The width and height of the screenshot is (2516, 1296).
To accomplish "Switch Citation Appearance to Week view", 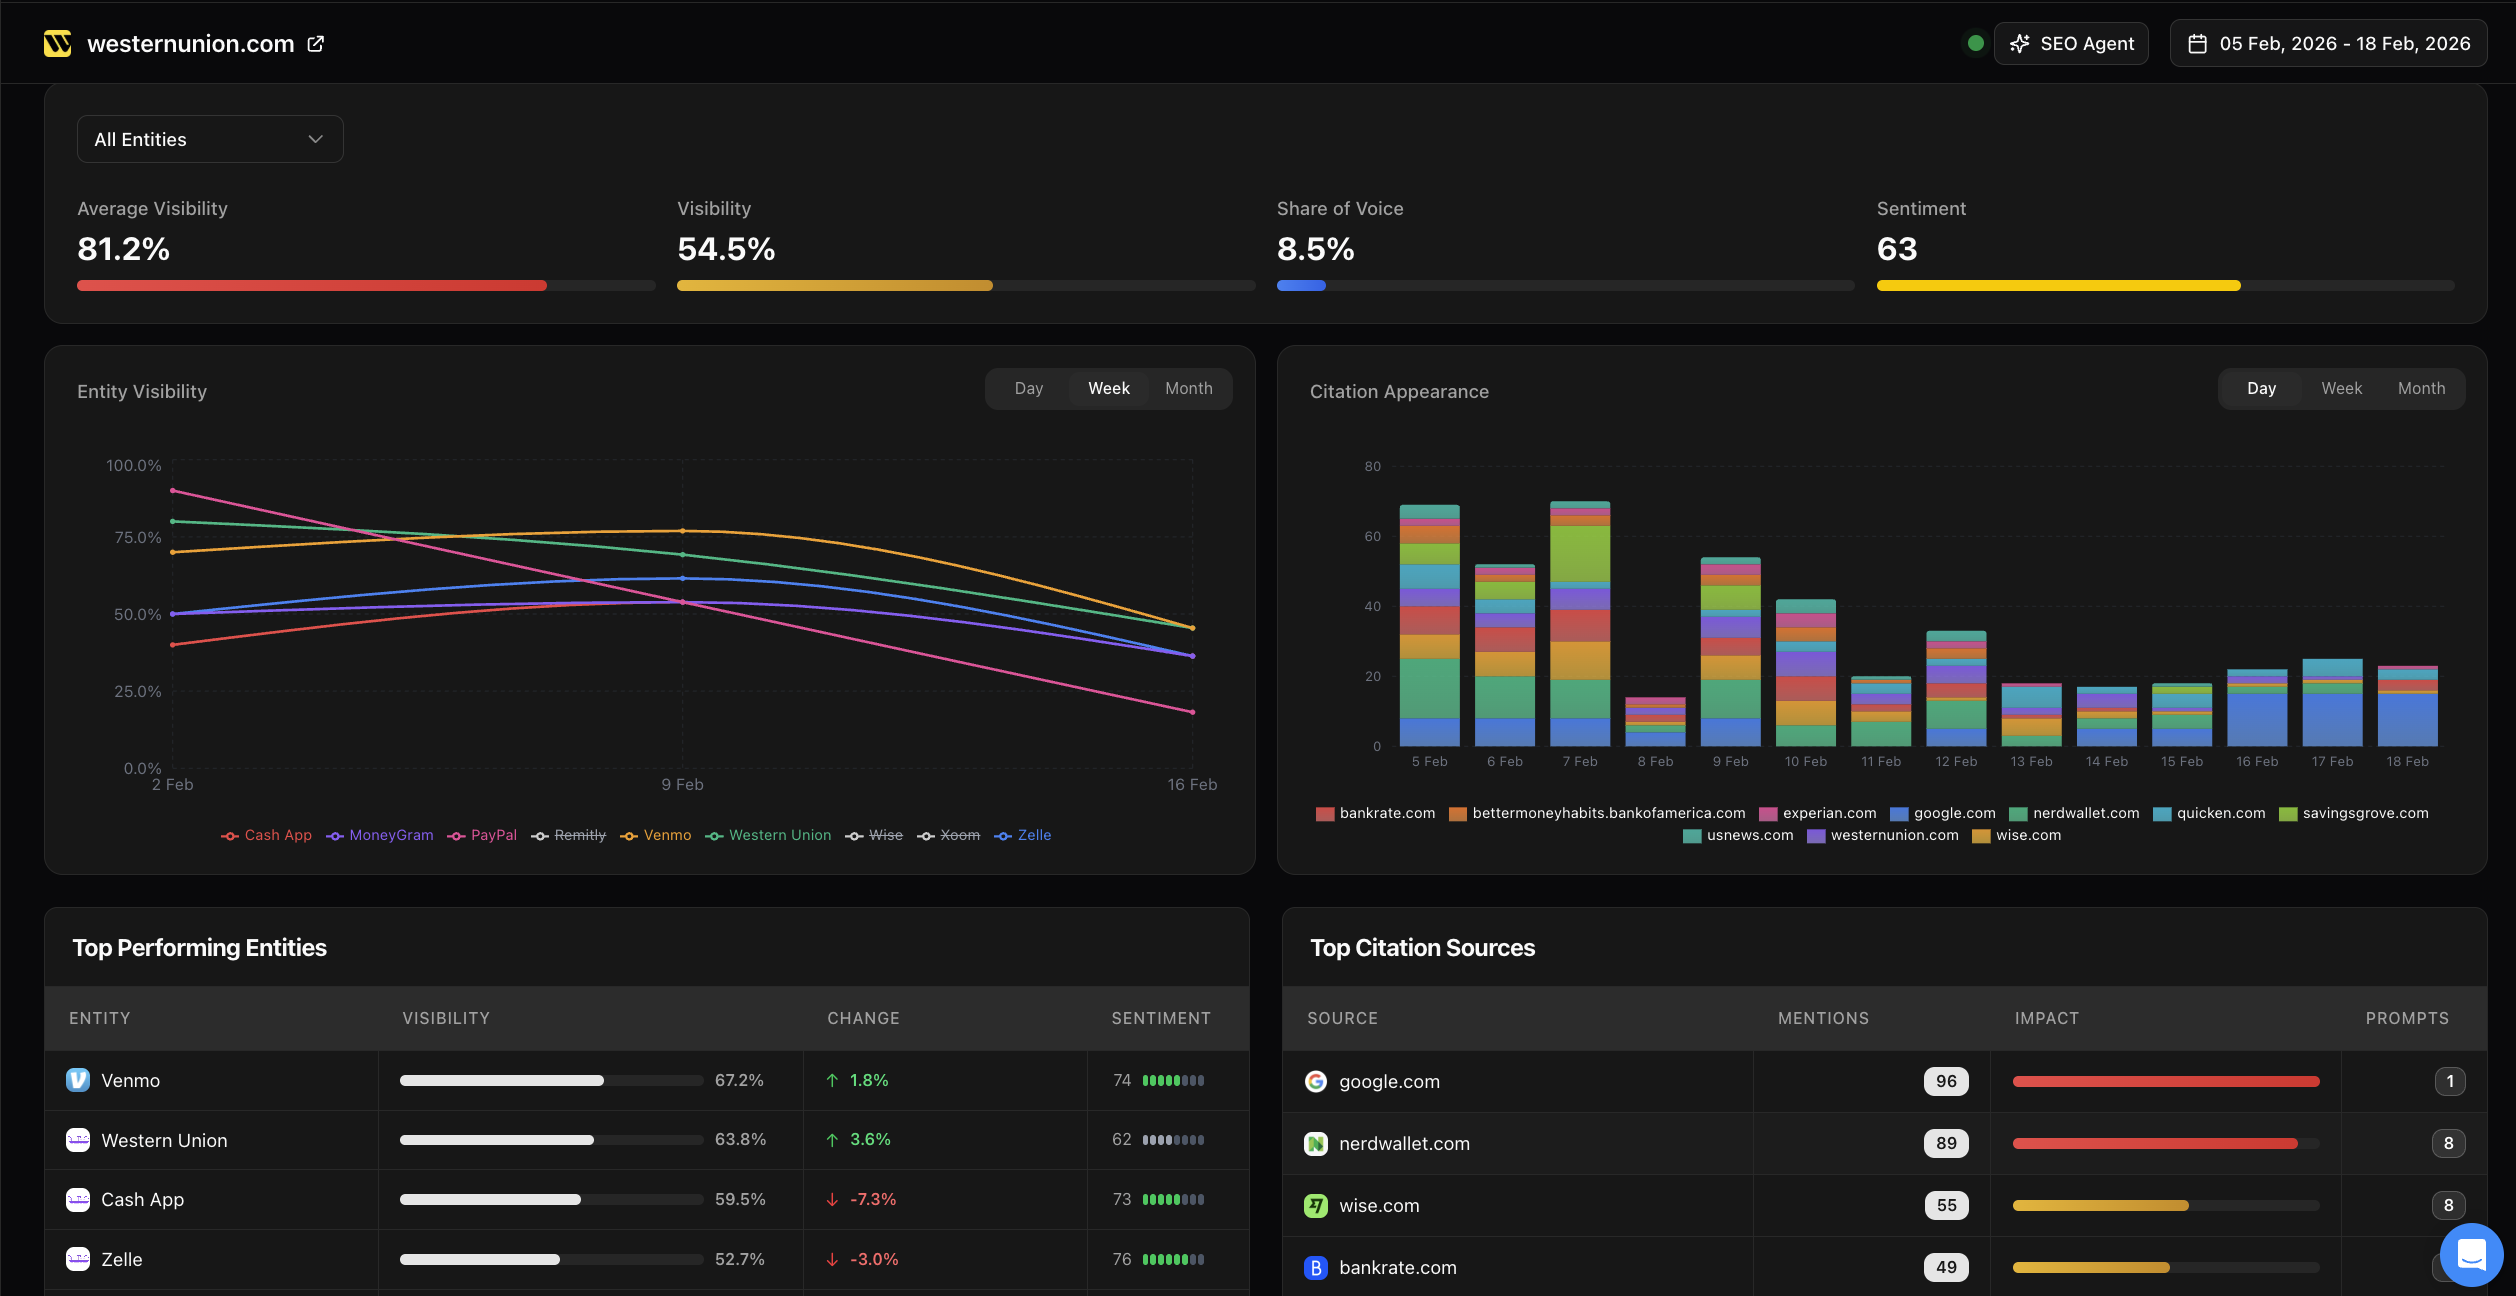I will click(2341, 388).
